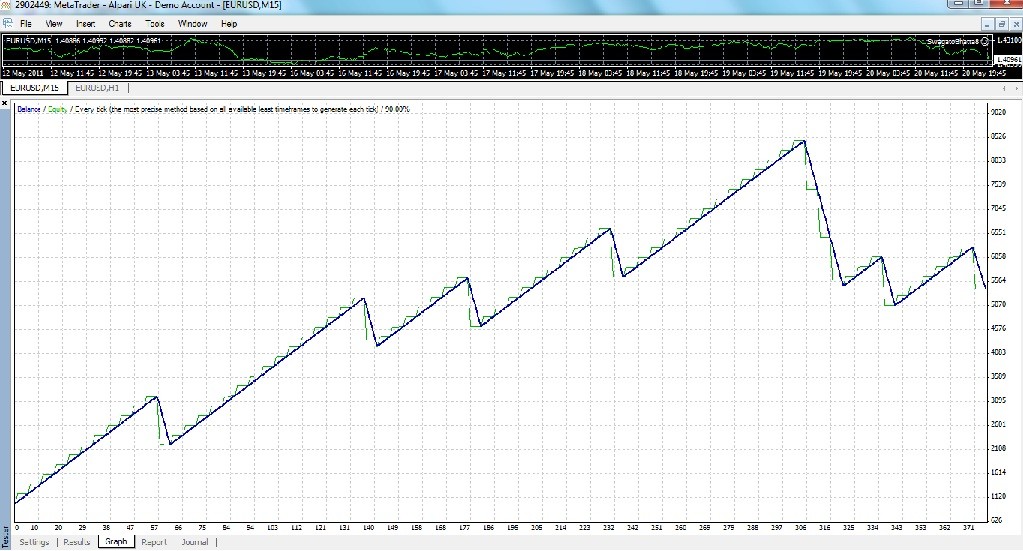
Task: Open the Help menu
Action: click(229, 23)
